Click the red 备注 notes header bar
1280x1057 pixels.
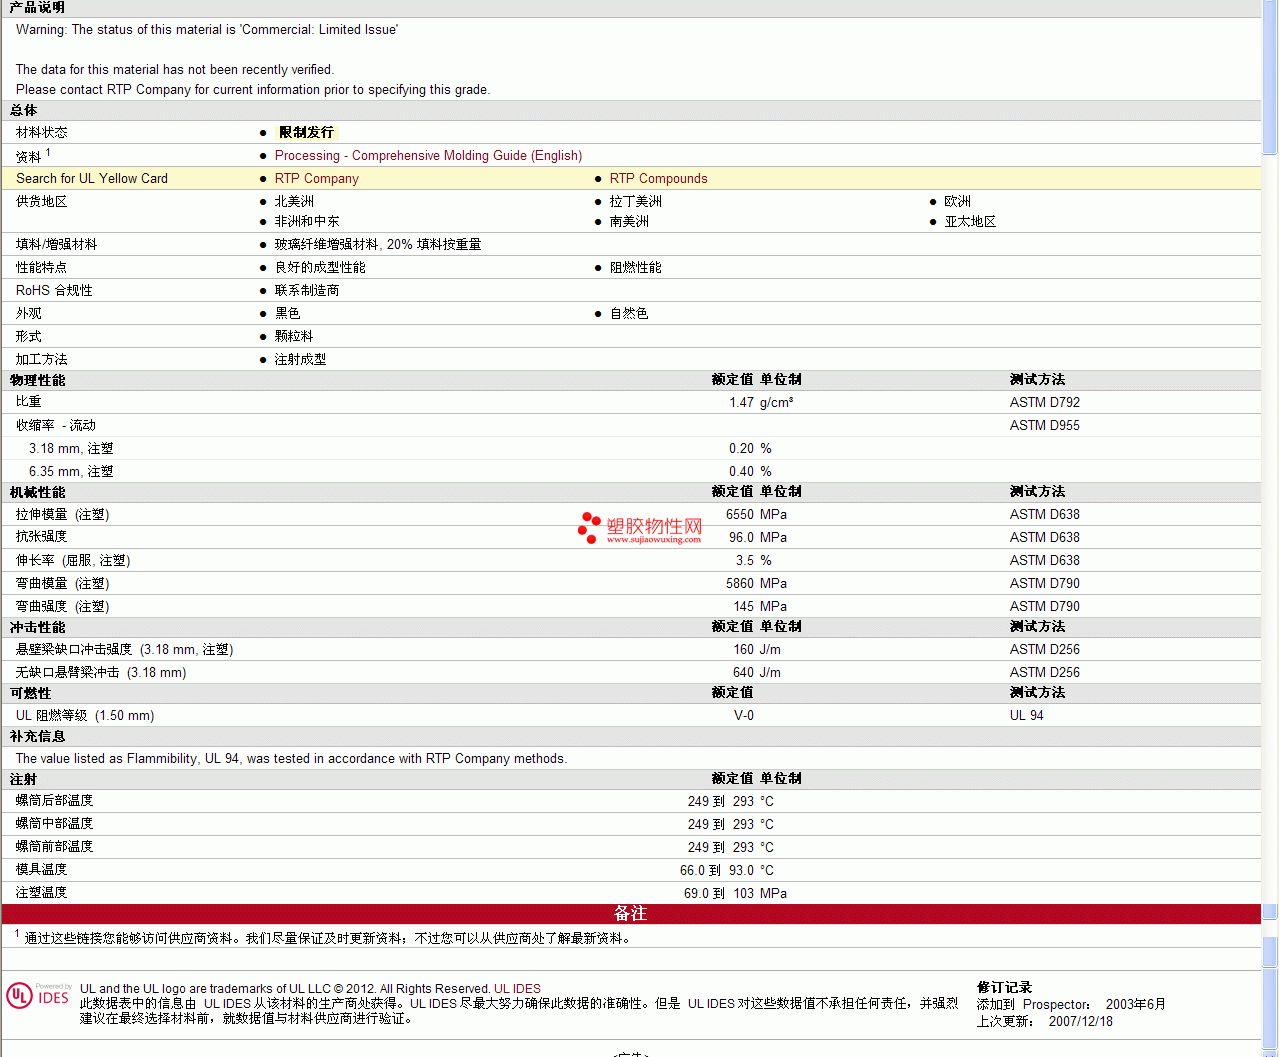click(x=630, y=914)
